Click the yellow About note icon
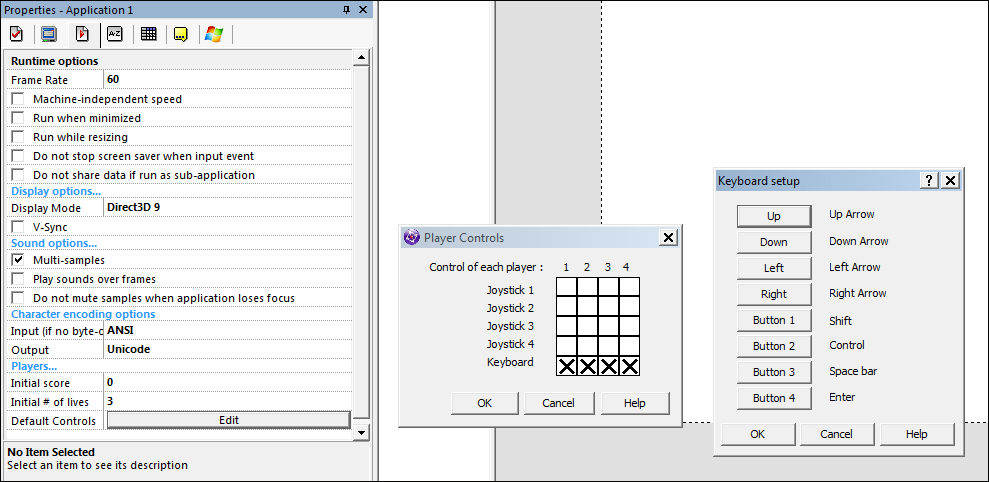989x482 pixels. tap(180, 34)
